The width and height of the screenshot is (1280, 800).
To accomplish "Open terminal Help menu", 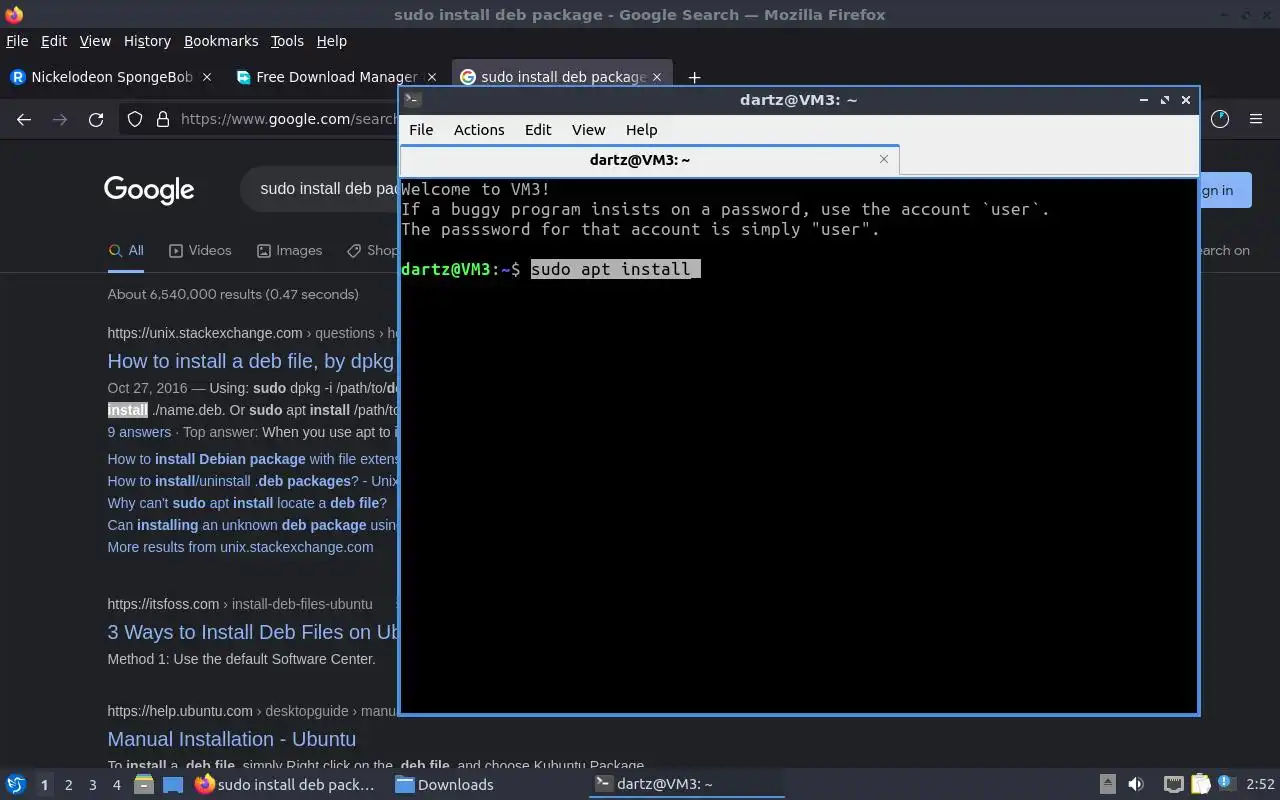I will [x=641, y=129].
